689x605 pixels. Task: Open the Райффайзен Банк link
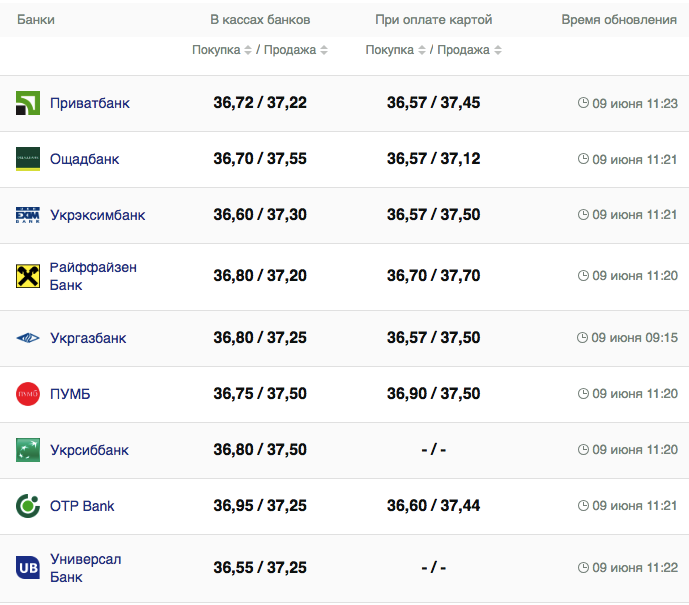tap(93, 276)
